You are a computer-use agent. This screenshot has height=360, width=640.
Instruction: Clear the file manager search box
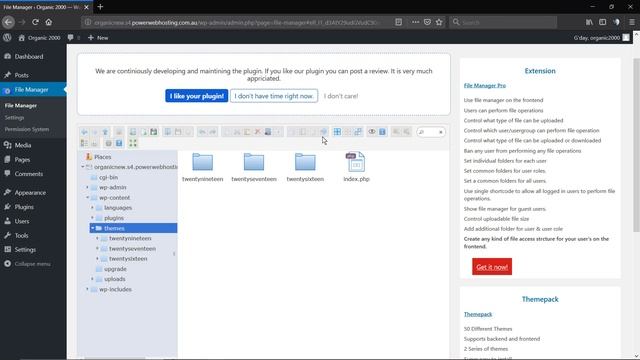click(x=440, y=132)
